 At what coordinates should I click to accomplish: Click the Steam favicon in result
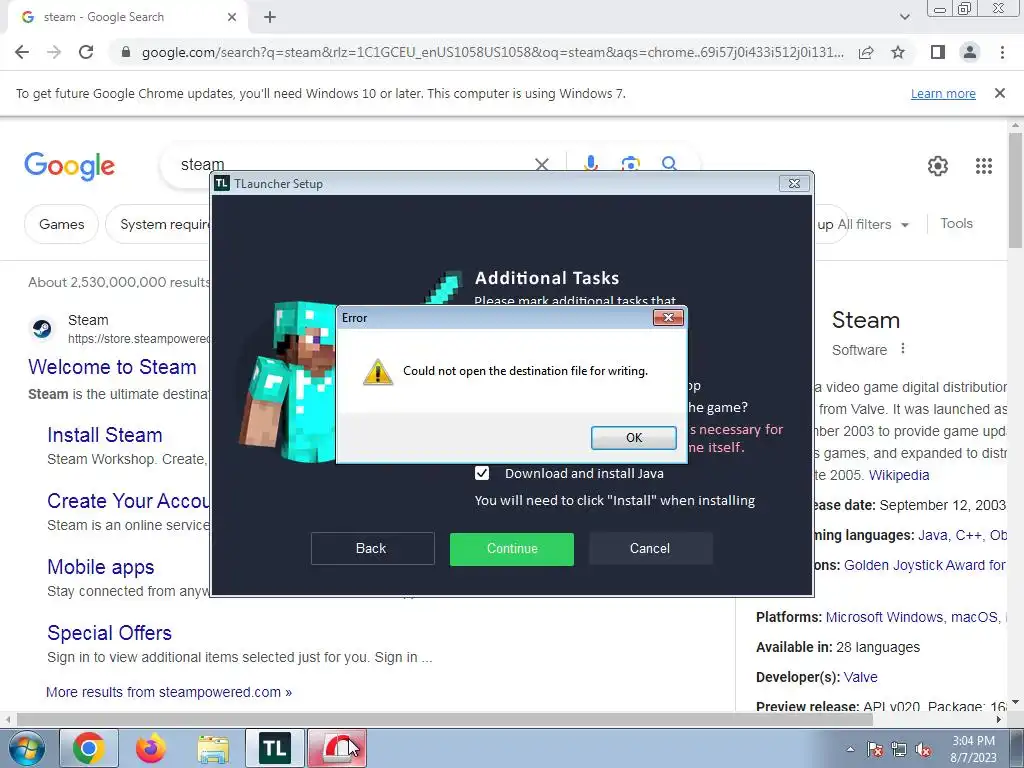42,328
